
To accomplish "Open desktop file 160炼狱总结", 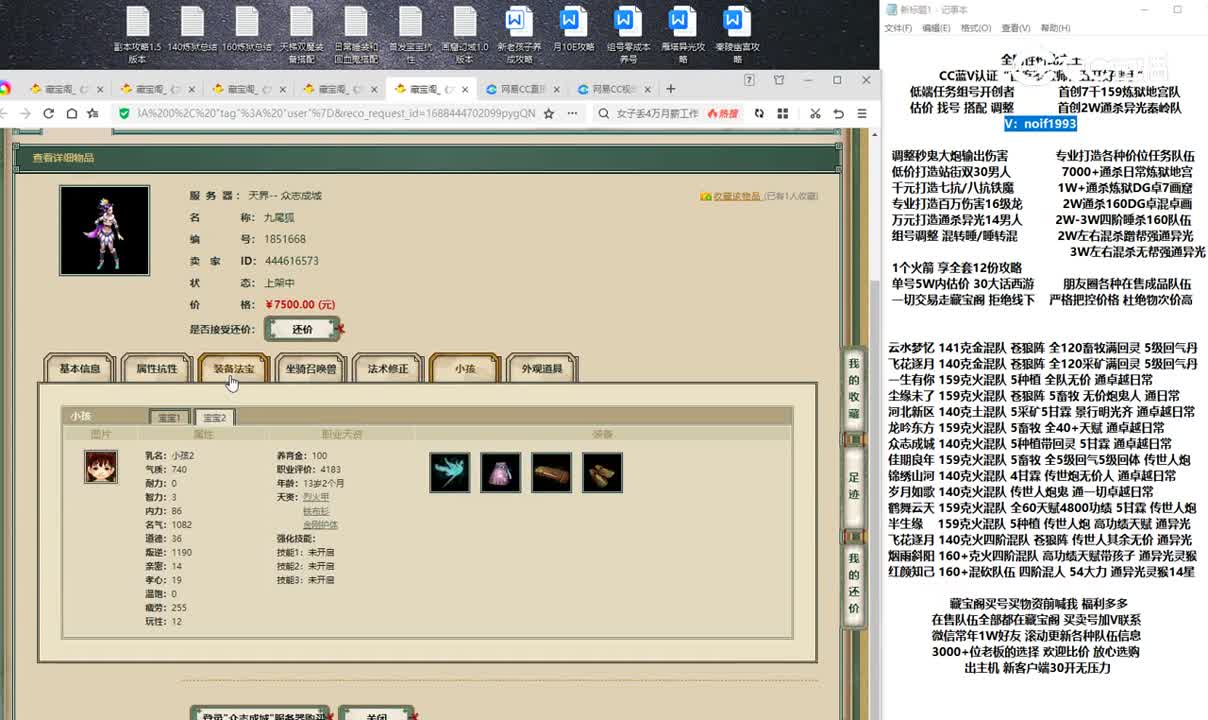I will click(247, 29).
